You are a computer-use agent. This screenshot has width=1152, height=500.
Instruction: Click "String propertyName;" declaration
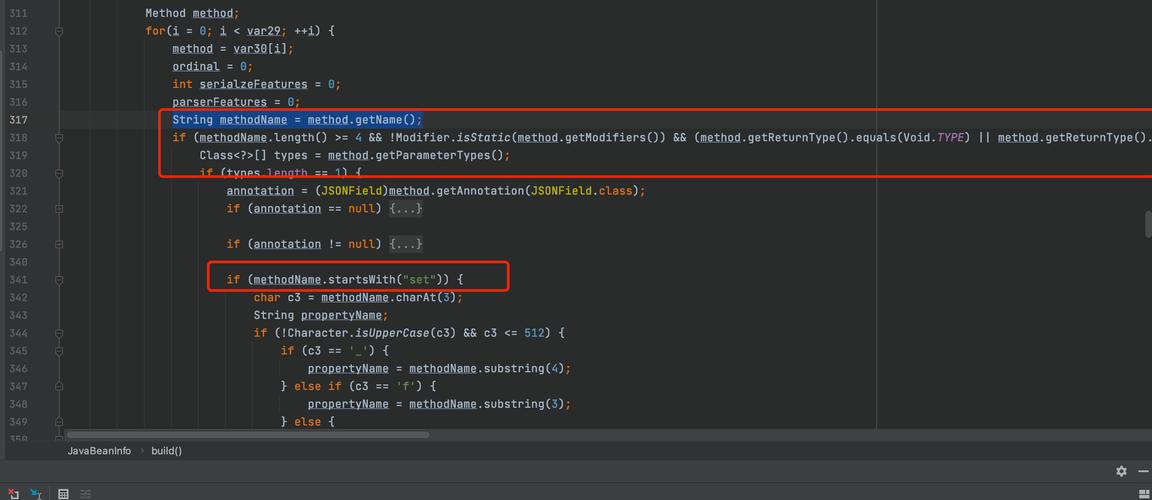[x=320, y=315]
